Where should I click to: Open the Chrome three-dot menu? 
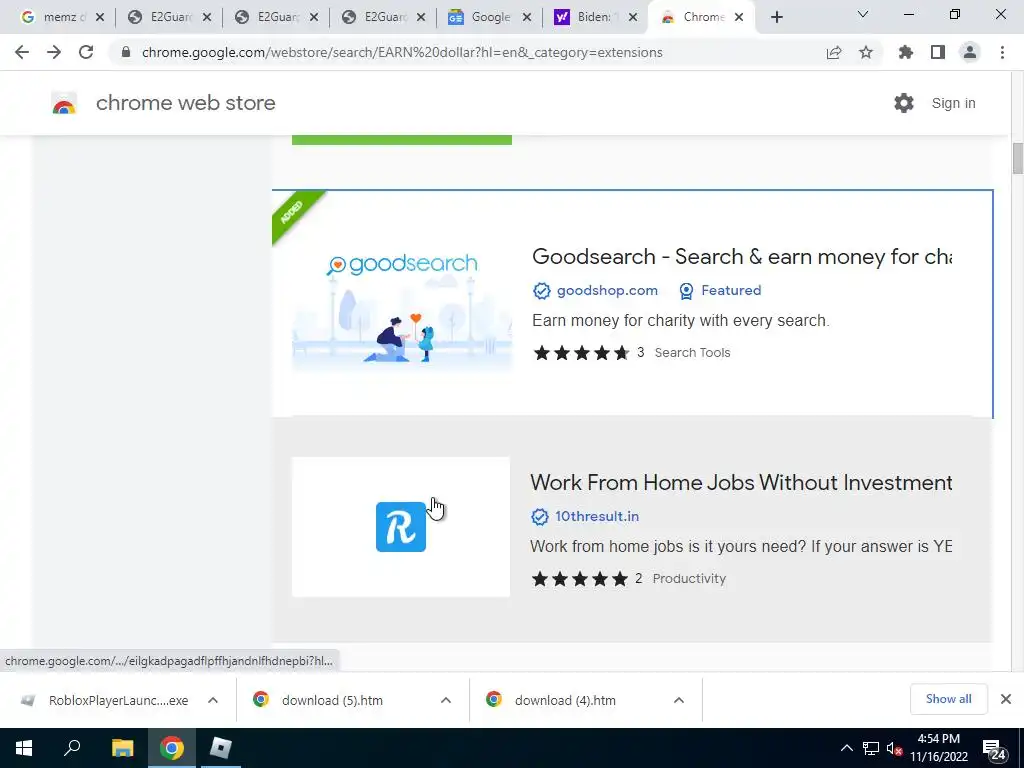click(1002, 52)
